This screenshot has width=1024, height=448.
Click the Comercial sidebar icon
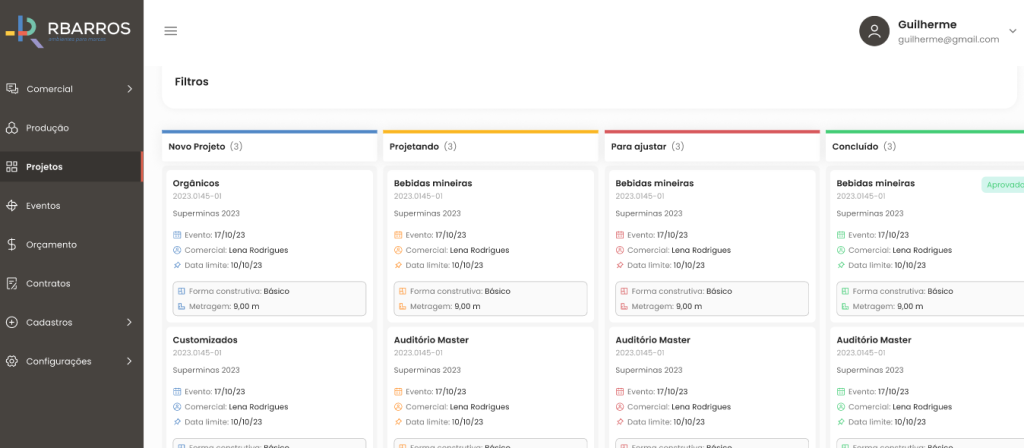click(12, 89)
